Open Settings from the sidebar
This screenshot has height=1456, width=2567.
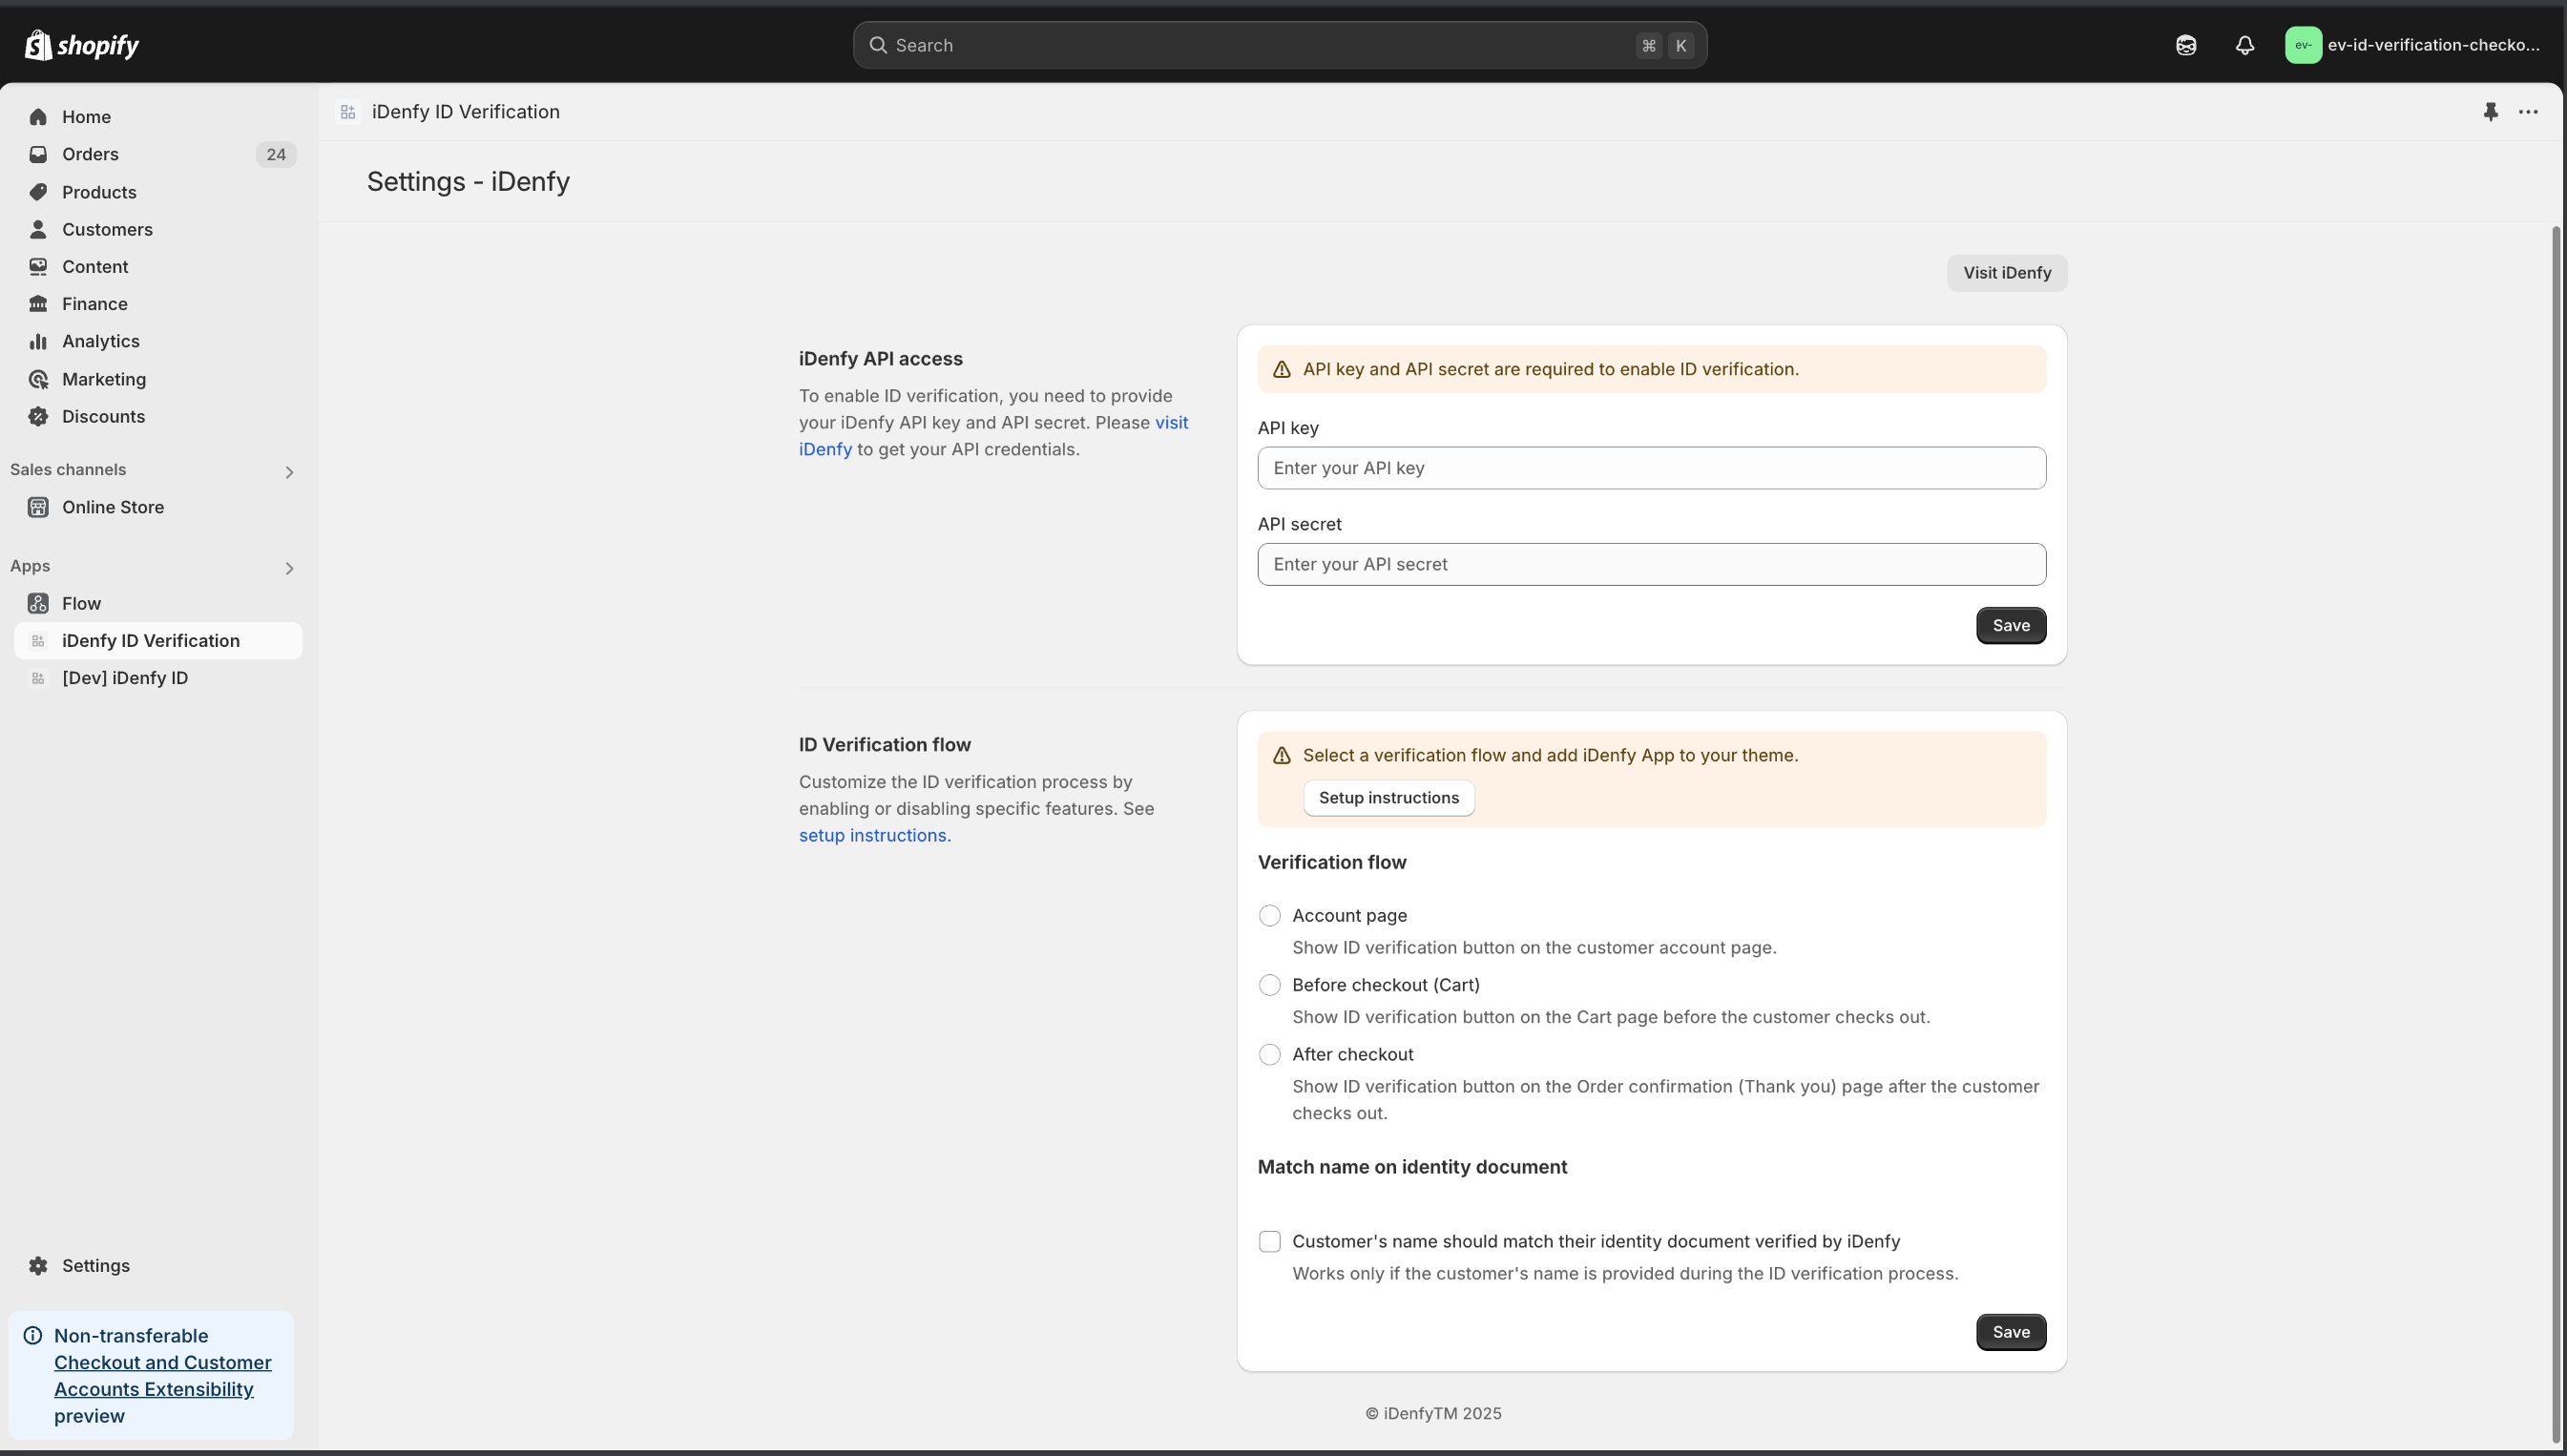coord(95,1265)
